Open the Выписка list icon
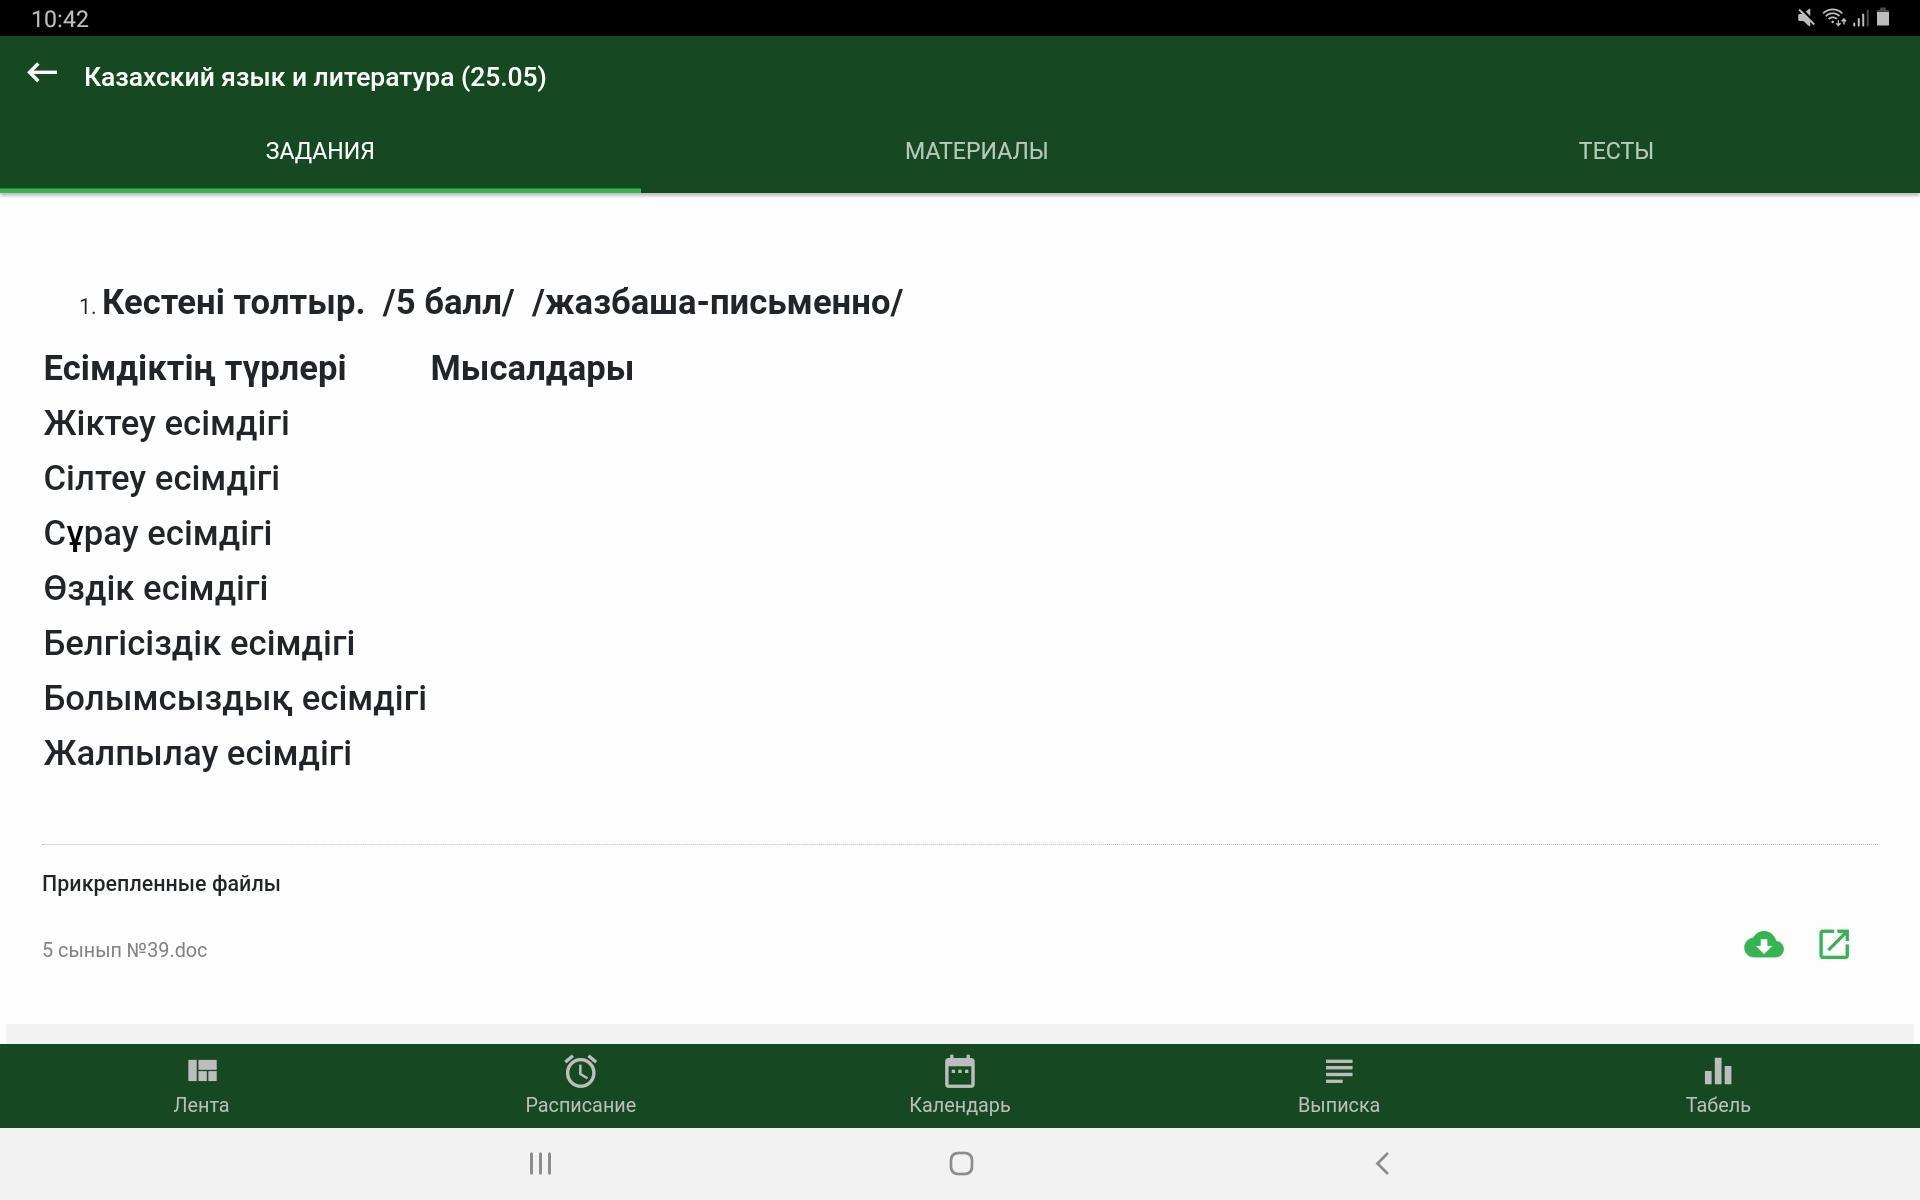The height and width of the screenshot is (1200, 1920). [1338, 1072]
